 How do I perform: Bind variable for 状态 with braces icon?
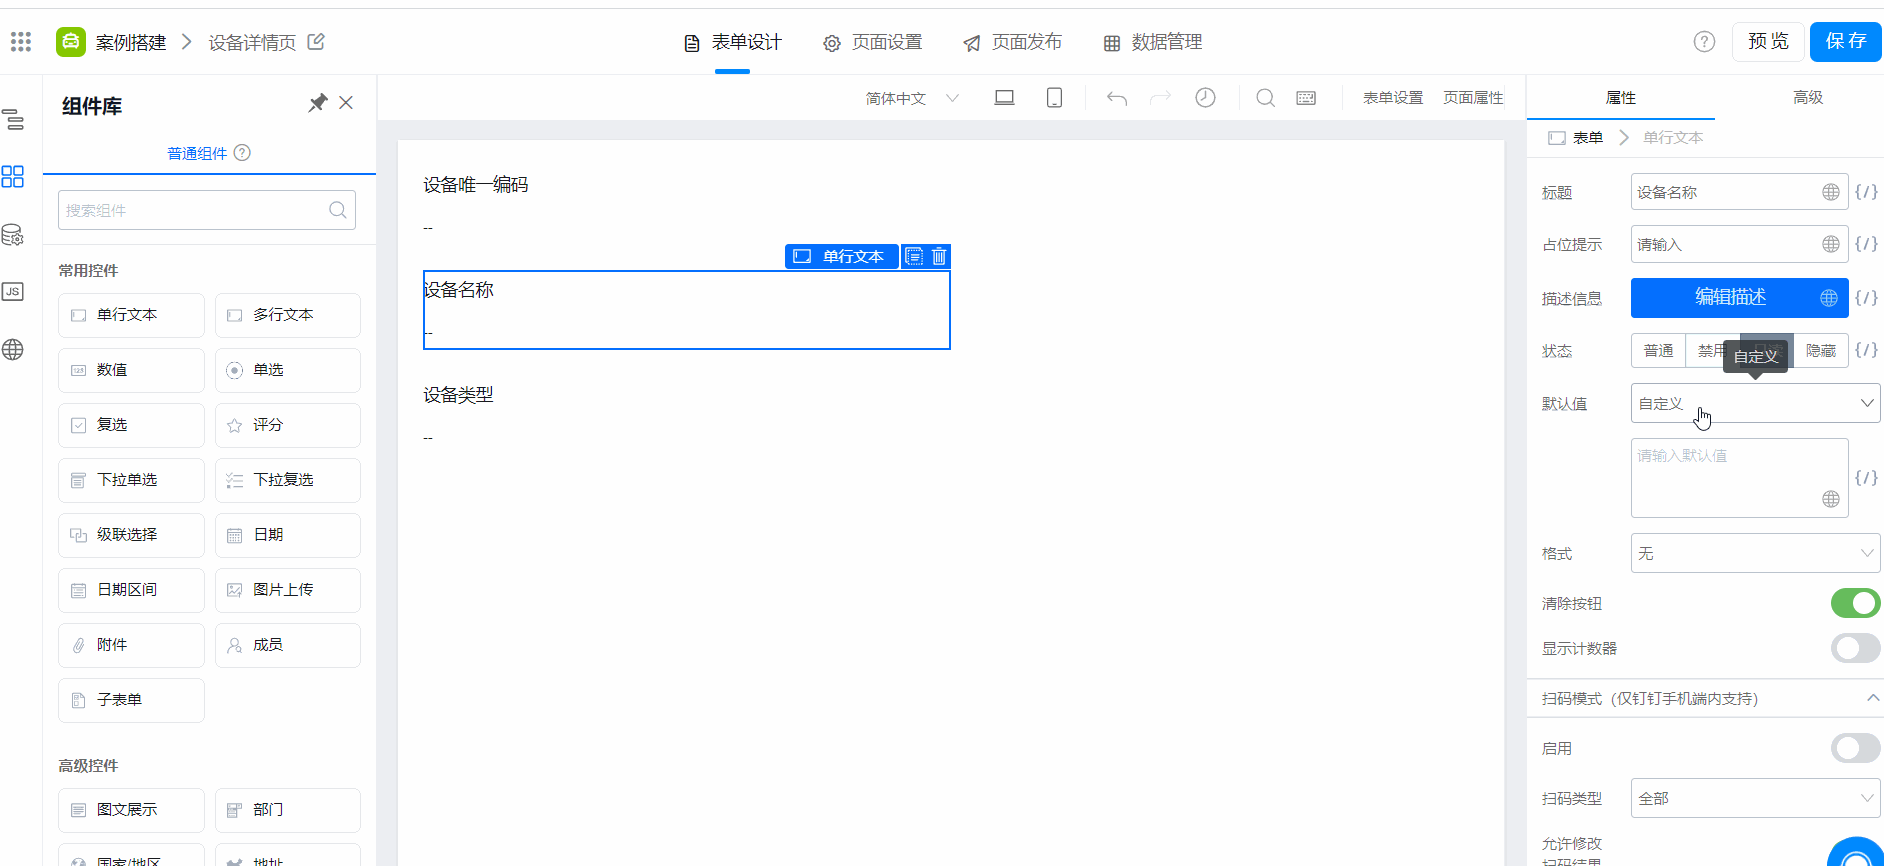click(x=1866, y=350)
